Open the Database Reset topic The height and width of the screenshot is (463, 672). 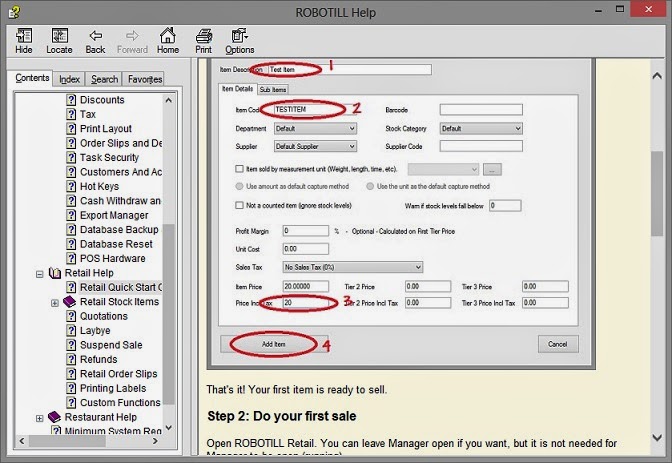tap(116, 244)
